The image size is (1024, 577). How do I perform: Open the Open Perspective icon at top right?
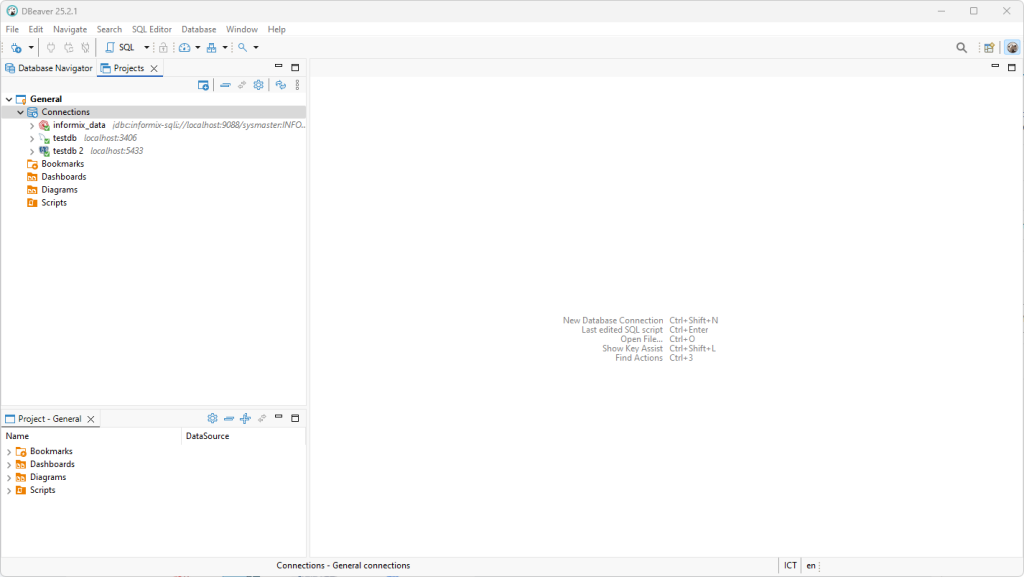click(989, 47)
